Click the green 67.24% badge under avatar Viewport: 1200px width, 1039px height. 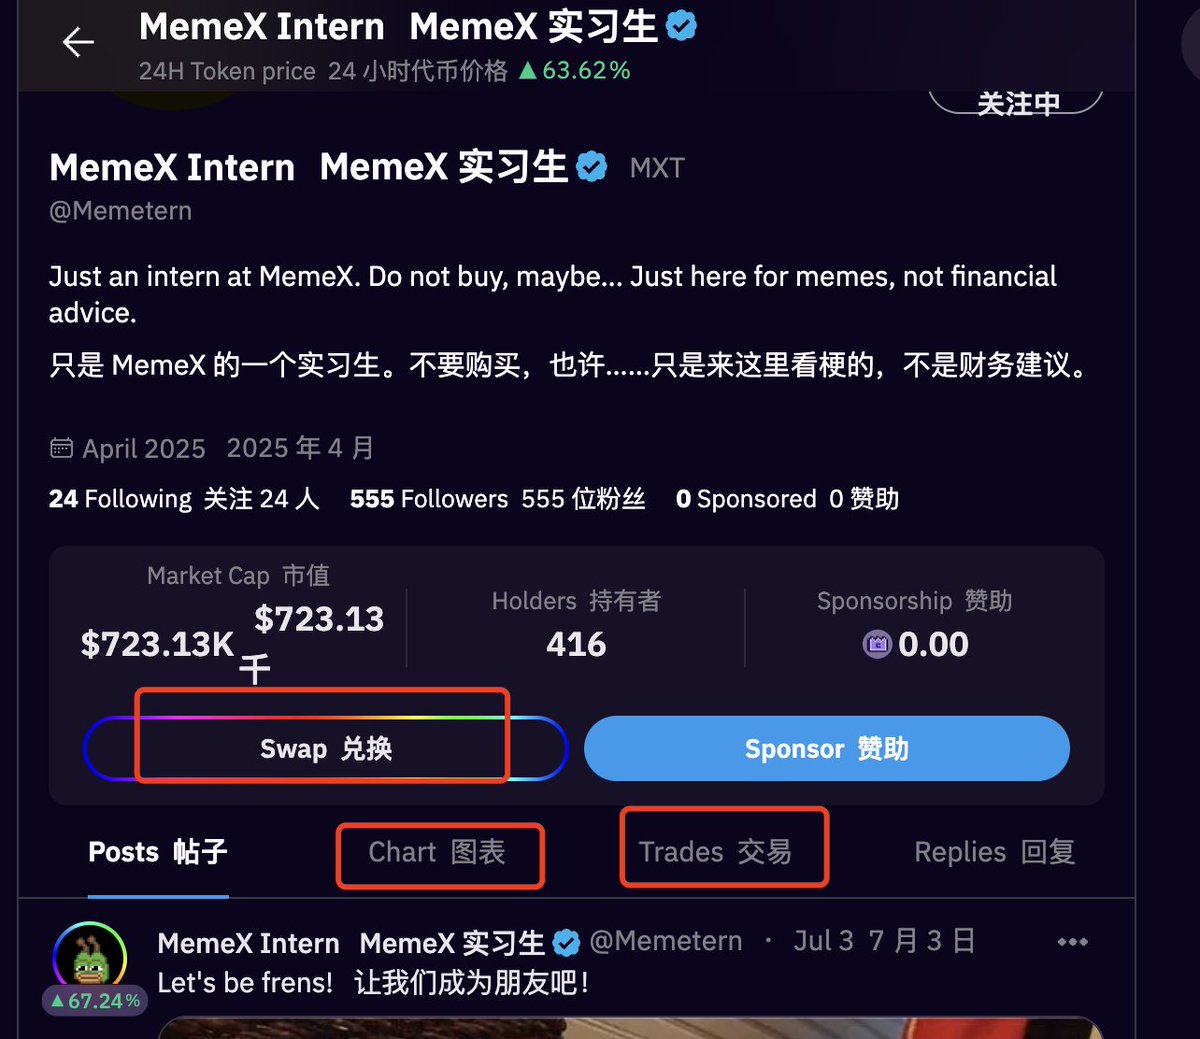(95, 1001)
